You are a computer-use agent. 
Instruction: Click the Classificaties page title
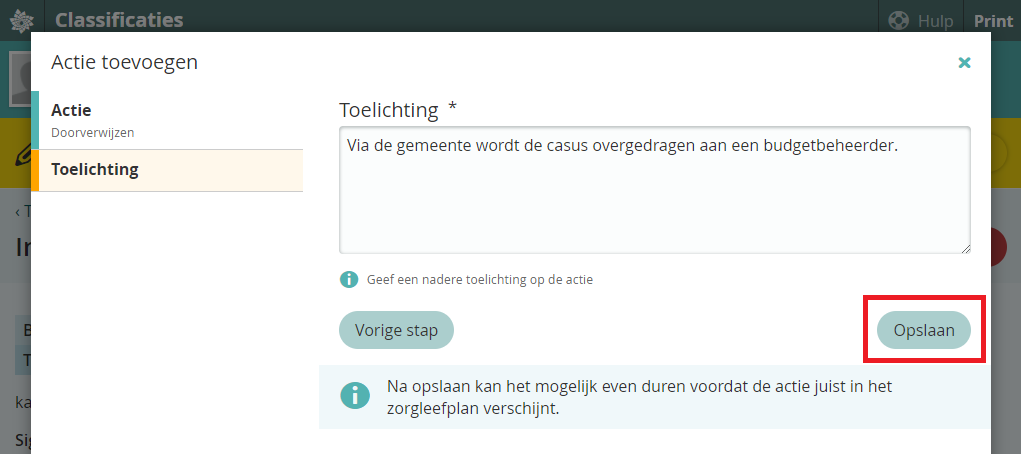click(x=119, y=20)
